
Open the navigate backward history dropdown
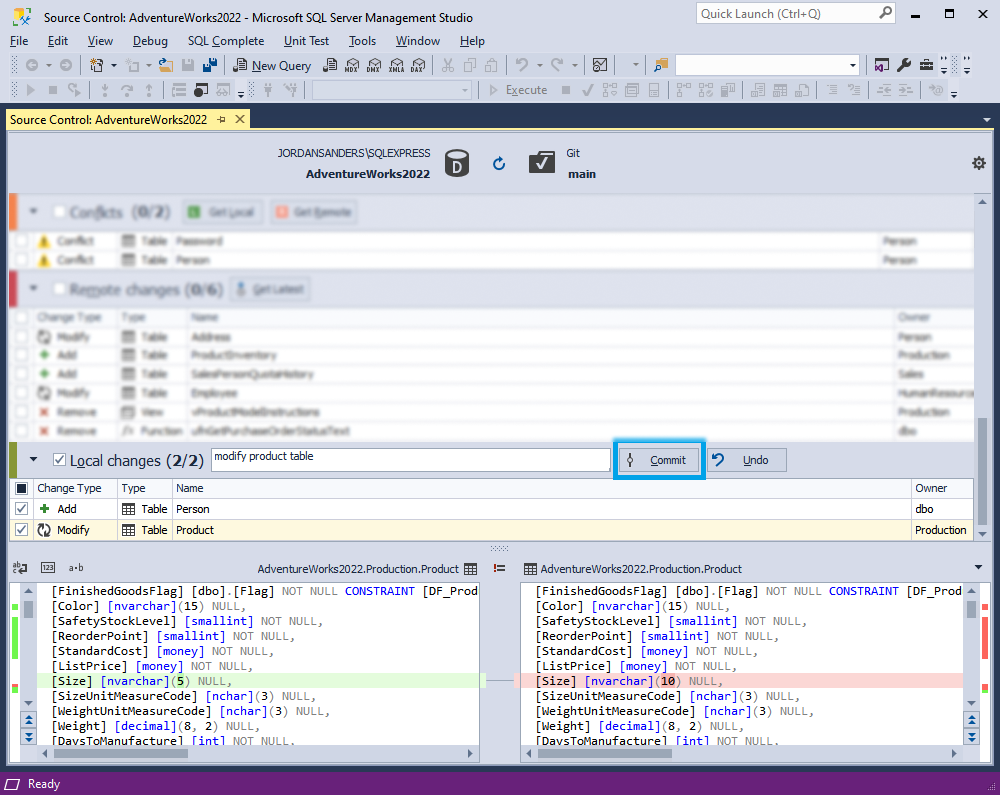[x=48, y=65]
